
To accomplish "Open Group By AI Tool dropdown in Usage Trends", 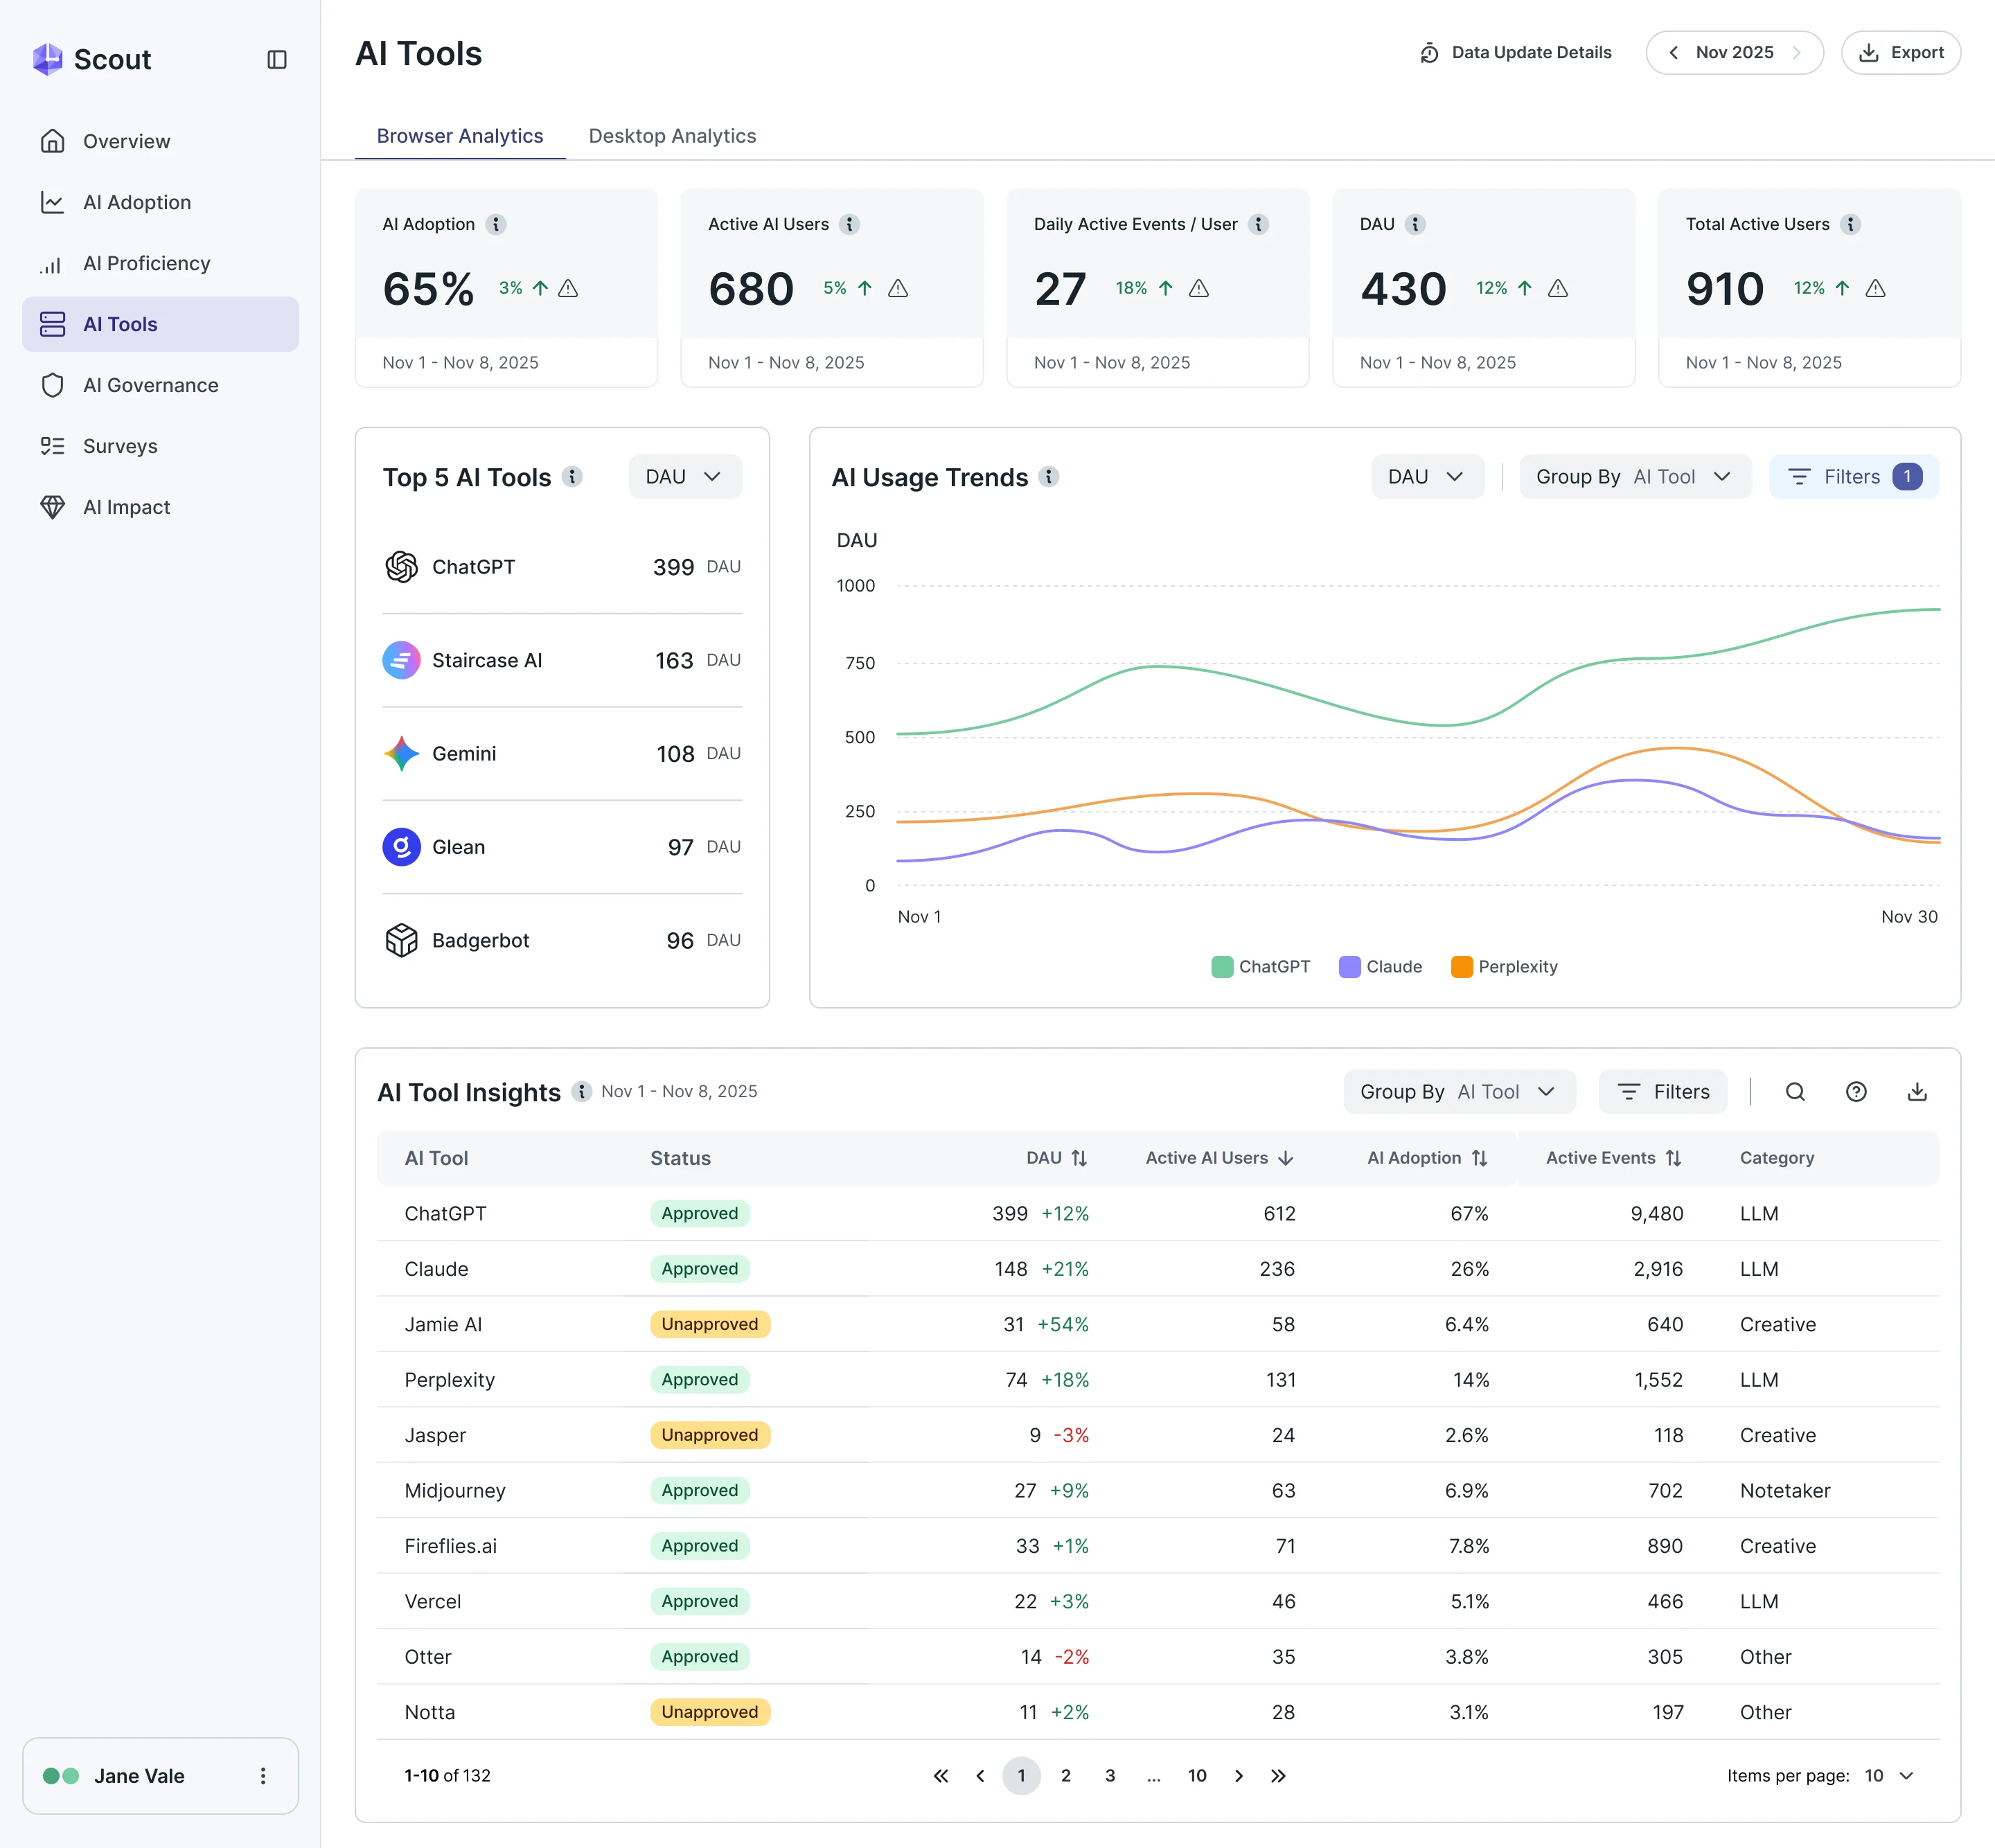I will (x=1635, y=477).
